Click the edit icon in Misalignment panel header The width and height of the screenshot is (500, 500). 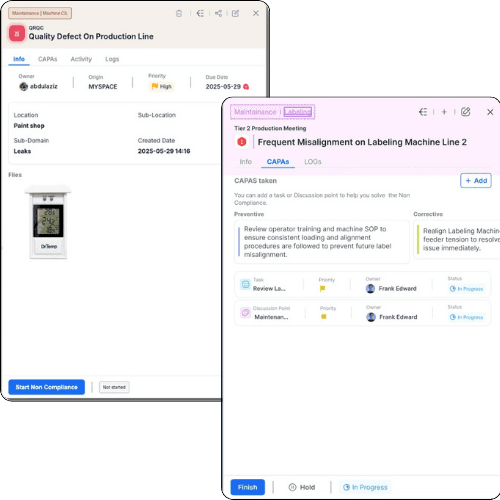coord(466,112)
